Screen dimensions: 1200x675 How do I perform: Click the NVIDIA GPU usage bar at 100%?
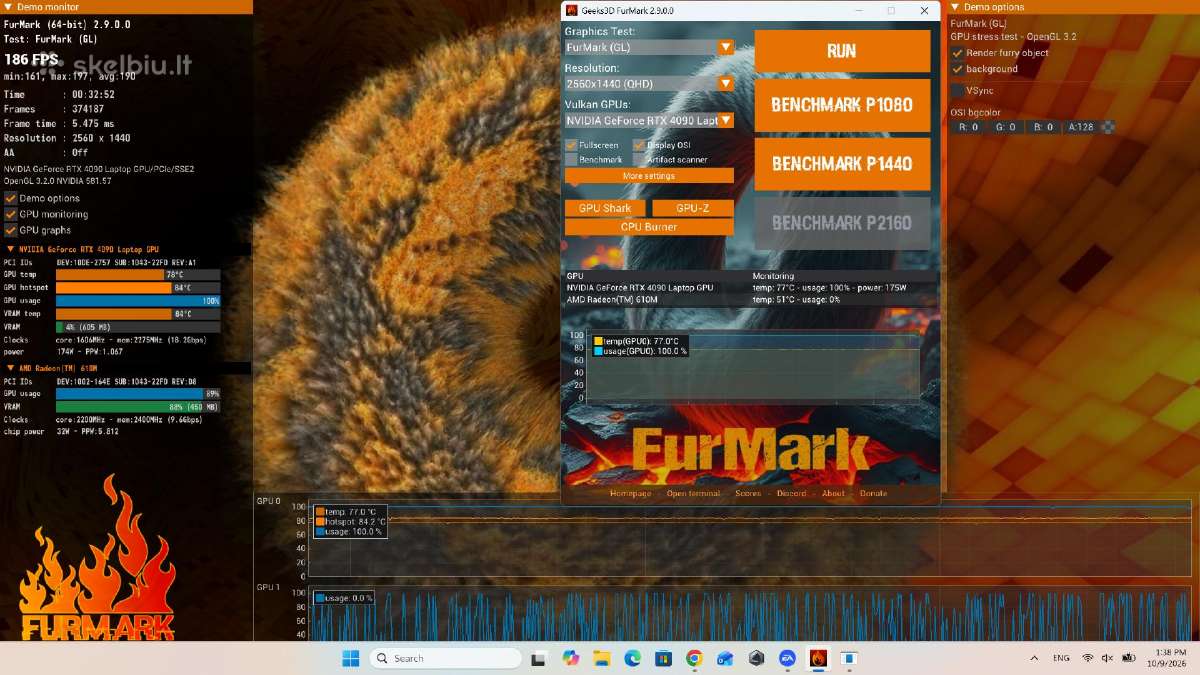(x=138, y=300)
